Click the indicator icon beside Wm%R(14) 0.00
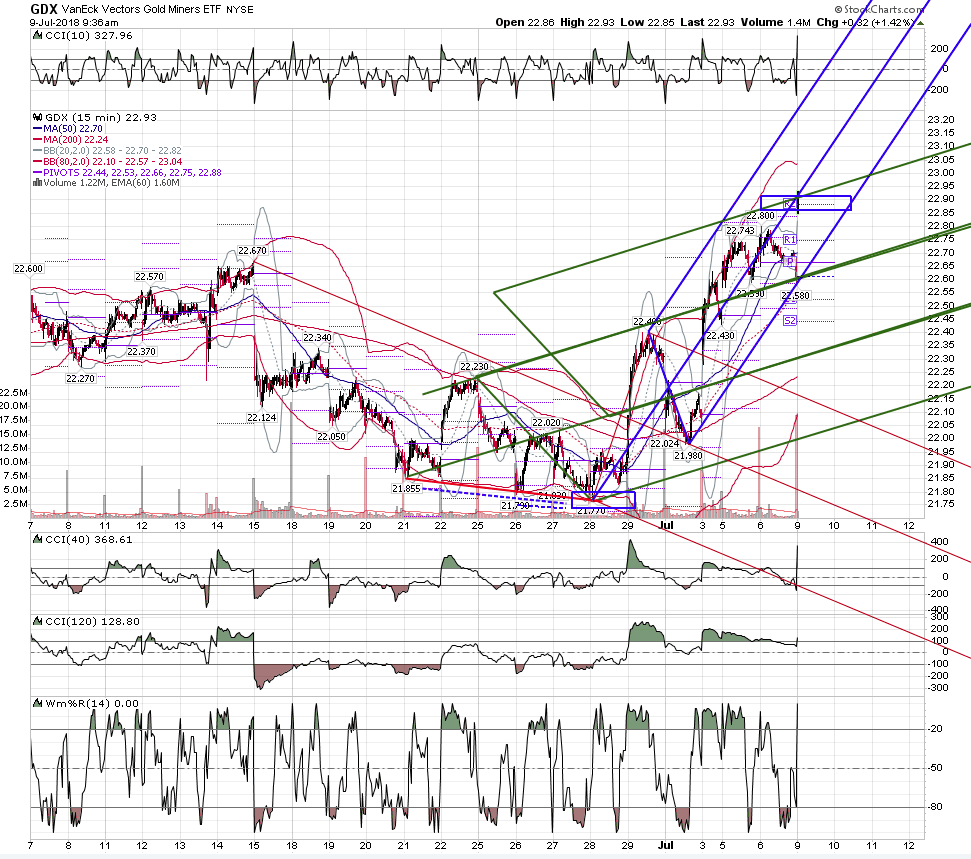The height and width of the screenshot is (859, 971). point(37,704)
